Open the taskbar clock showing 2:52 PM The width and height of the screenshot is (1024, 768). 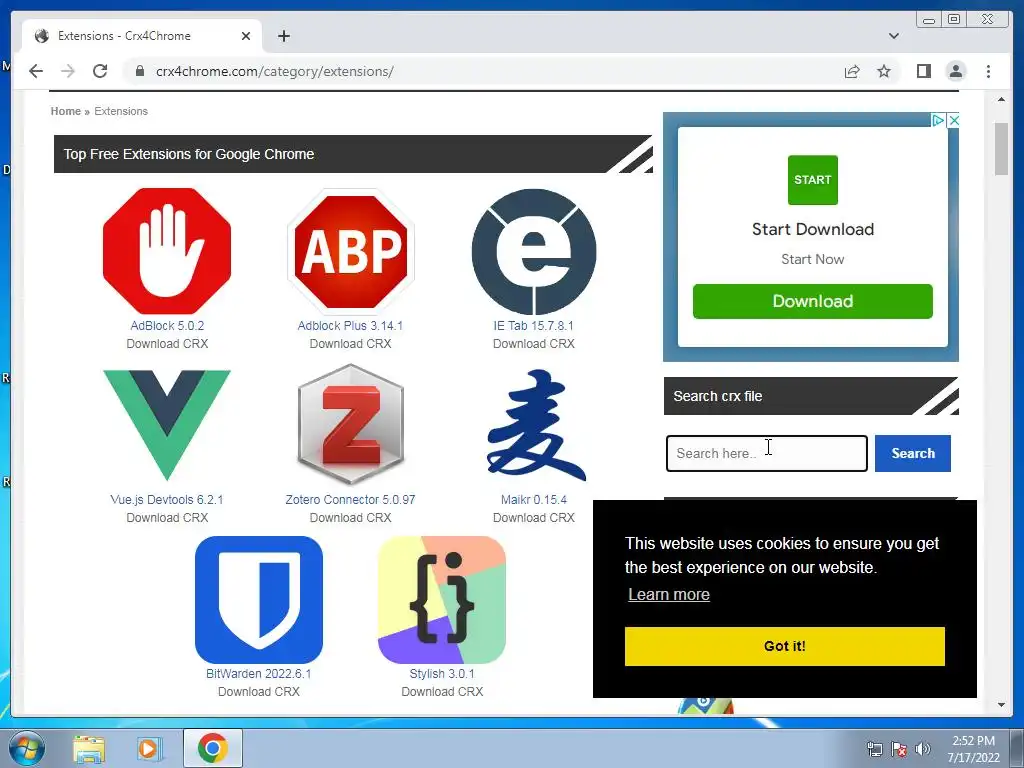pyautogui.click(x=973, y=749)
